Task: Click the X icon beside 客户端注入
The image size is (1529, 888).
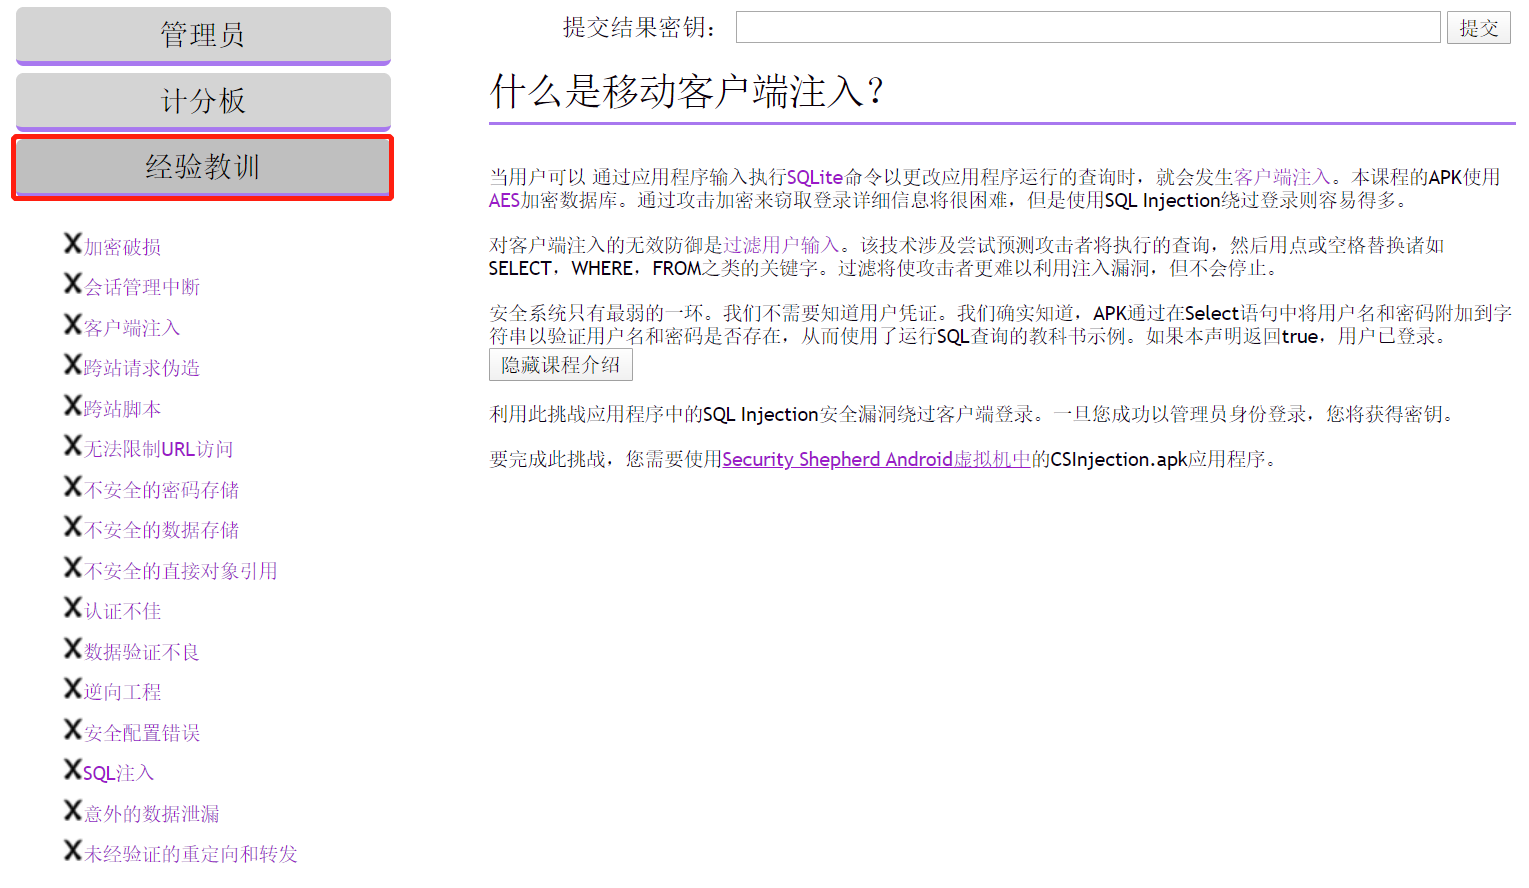Action: pos(72,323)
